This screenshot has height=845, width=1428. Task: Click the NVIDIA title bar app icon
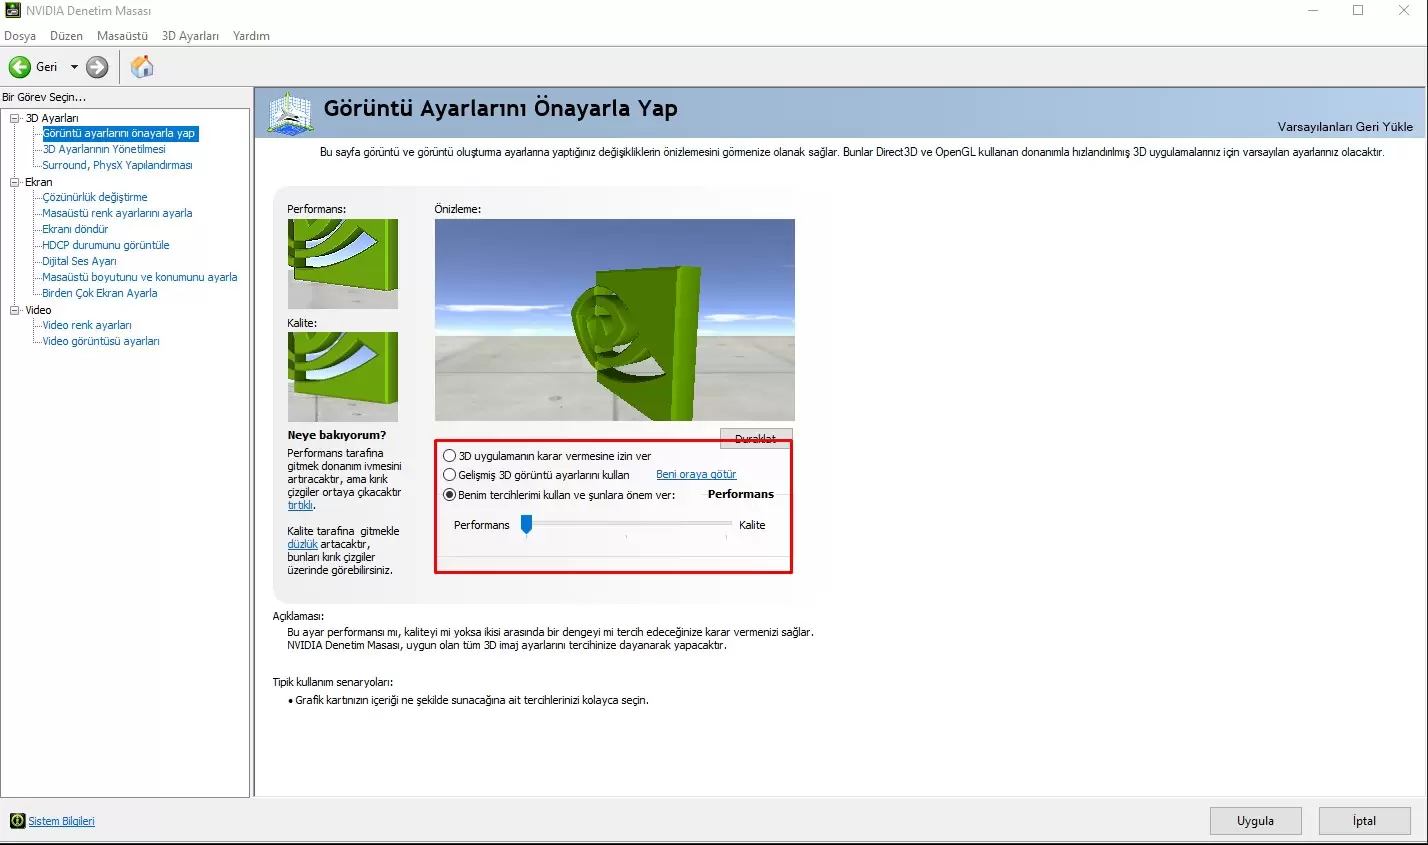(x=13, y=10)
